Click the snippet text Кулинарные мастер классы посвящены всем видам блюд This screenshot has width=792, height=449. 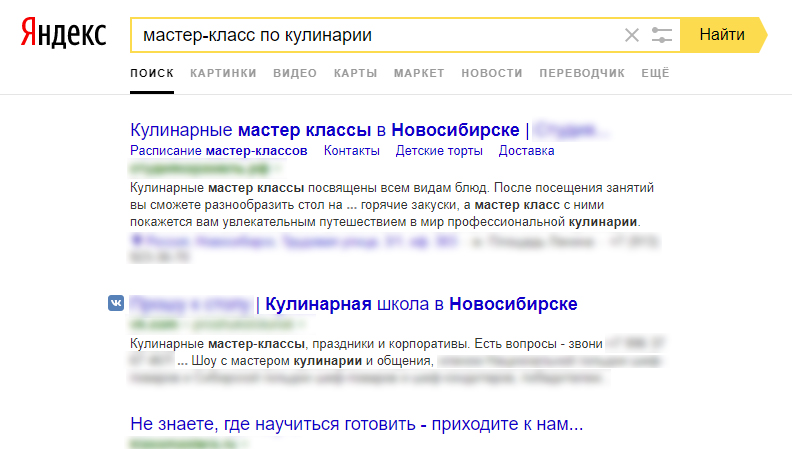pos(310,188)
